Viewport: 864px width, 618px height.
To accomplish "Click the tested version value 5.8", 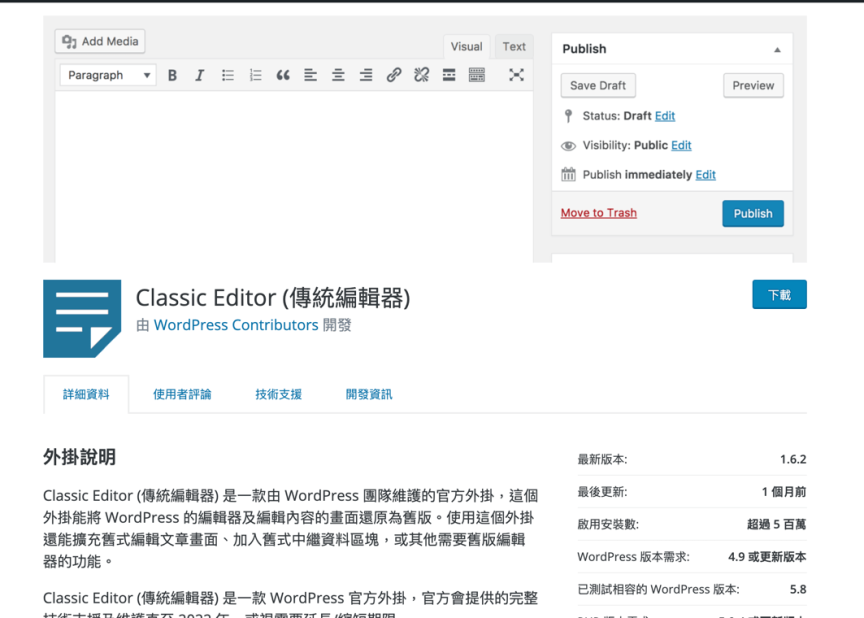I will pyautogui.click(x=798, y=589).
